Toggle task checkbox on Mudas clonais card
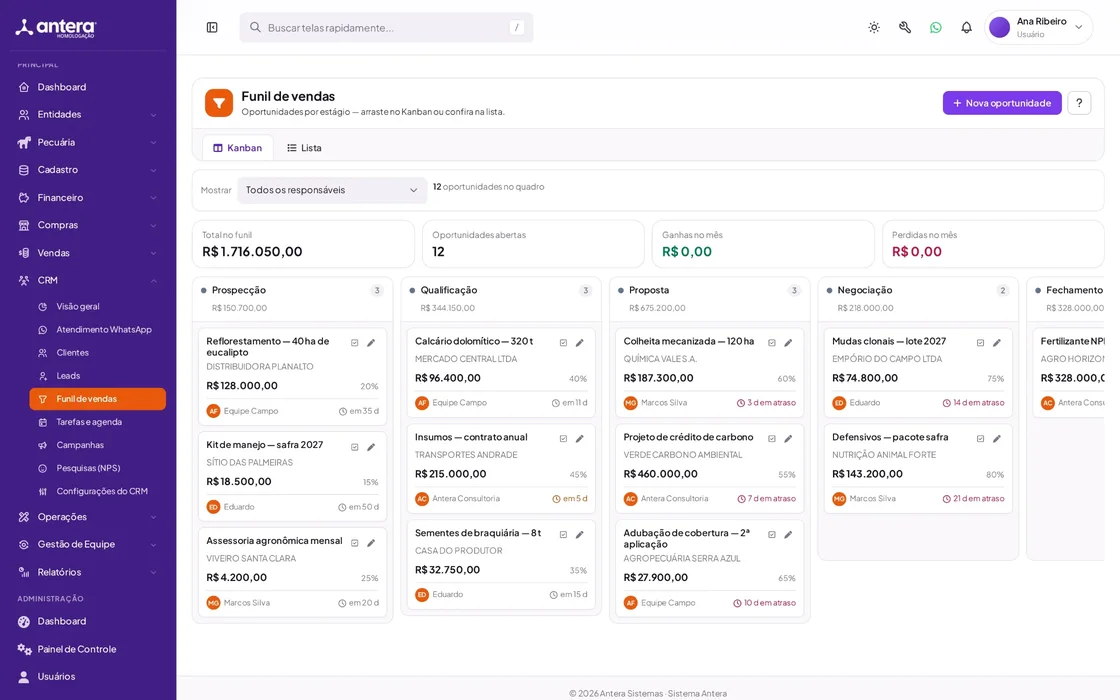 coord(980,343)
